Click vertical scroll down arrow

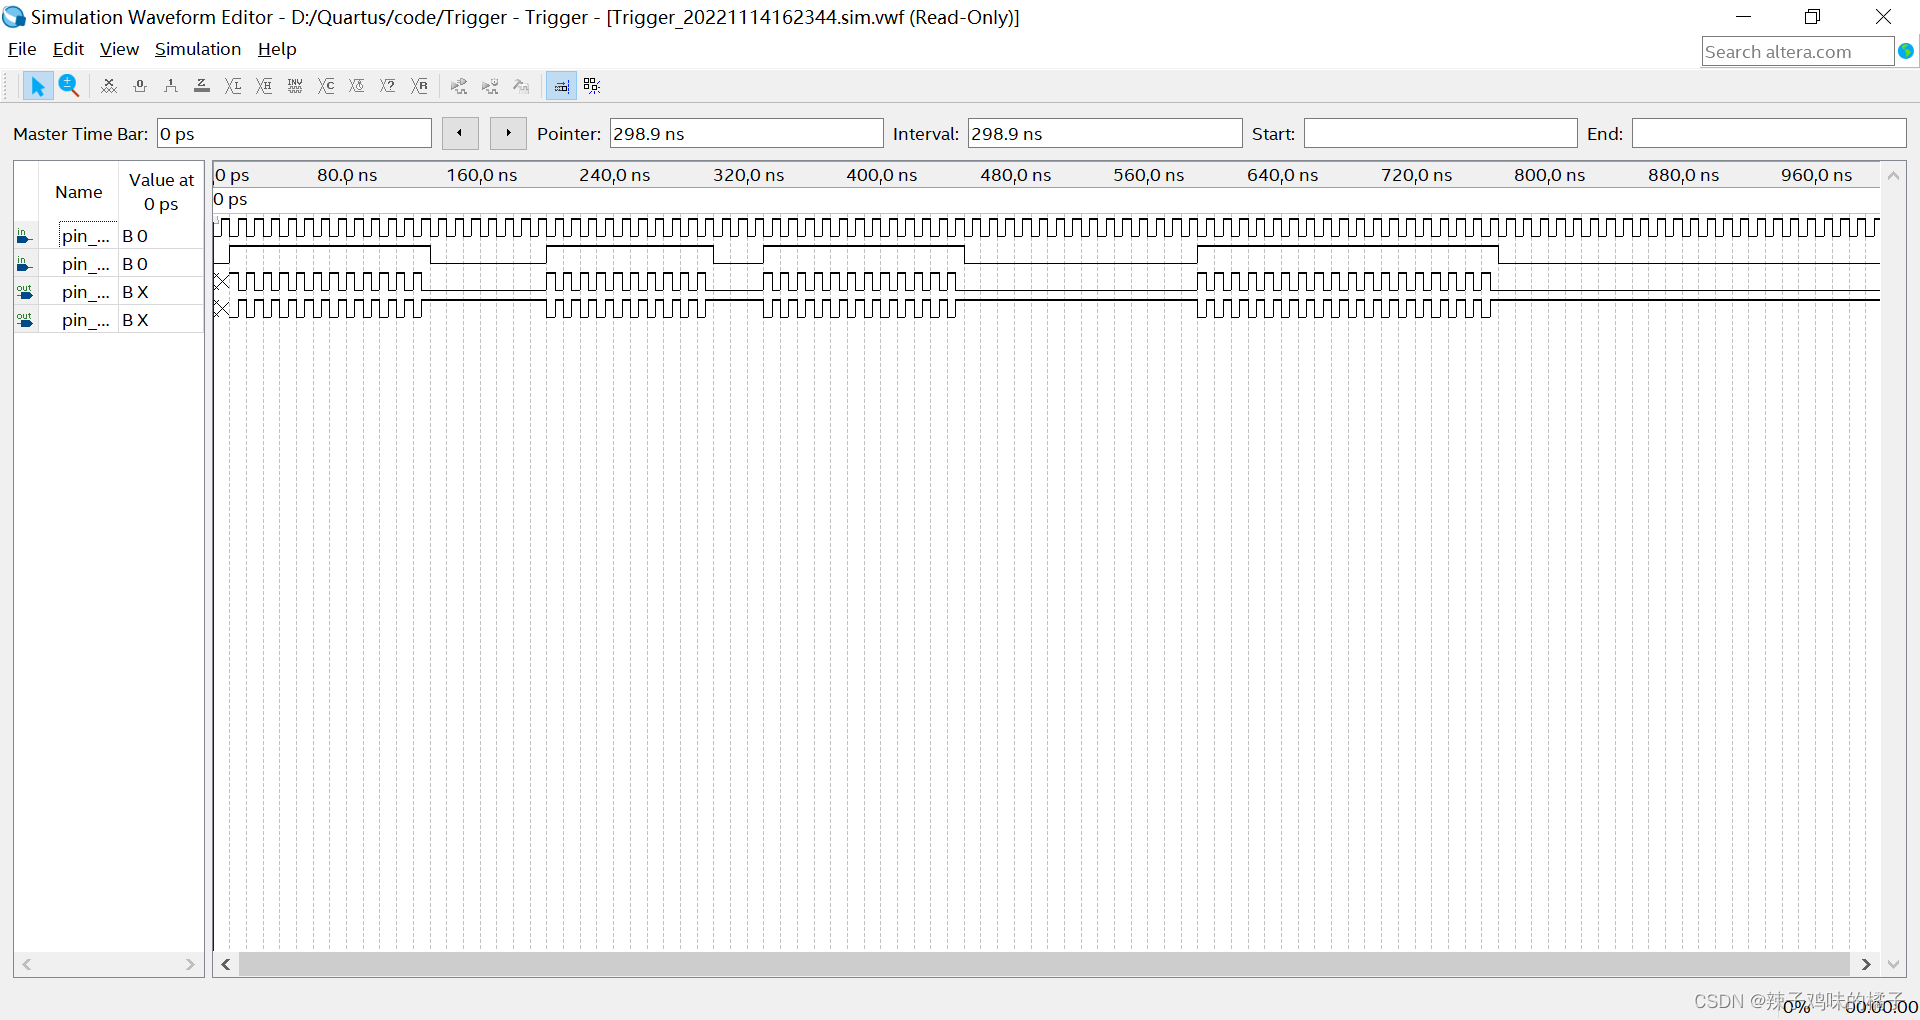click(1893, 964)
